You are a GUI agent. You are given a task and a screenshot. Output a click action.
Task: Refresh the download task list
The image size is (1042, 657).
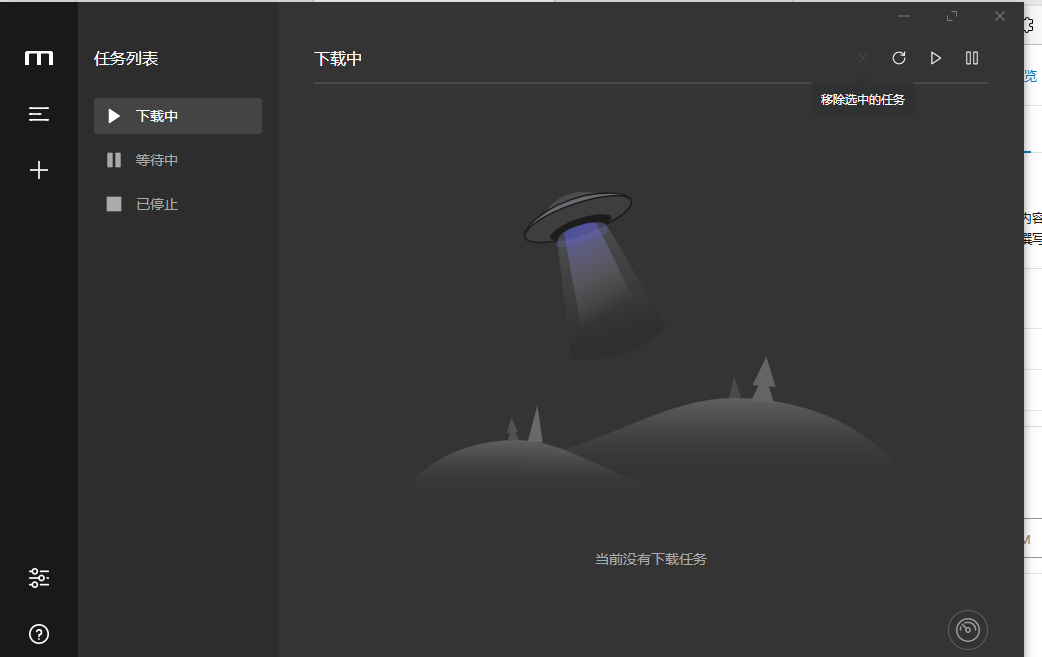point(899,58)
